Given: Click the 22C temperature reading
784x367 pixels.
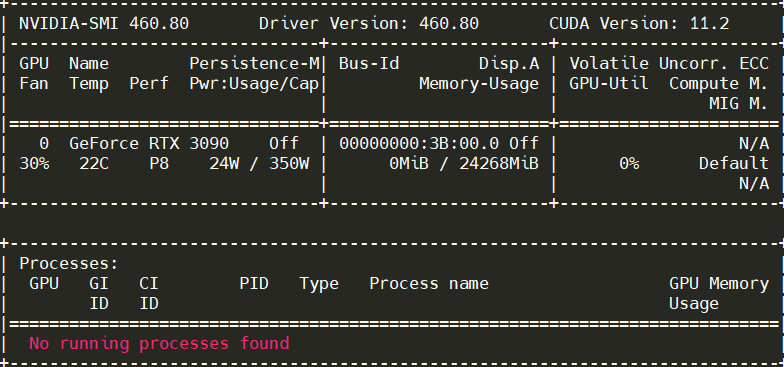Looking at the screenshot, I should pos(94,164).
